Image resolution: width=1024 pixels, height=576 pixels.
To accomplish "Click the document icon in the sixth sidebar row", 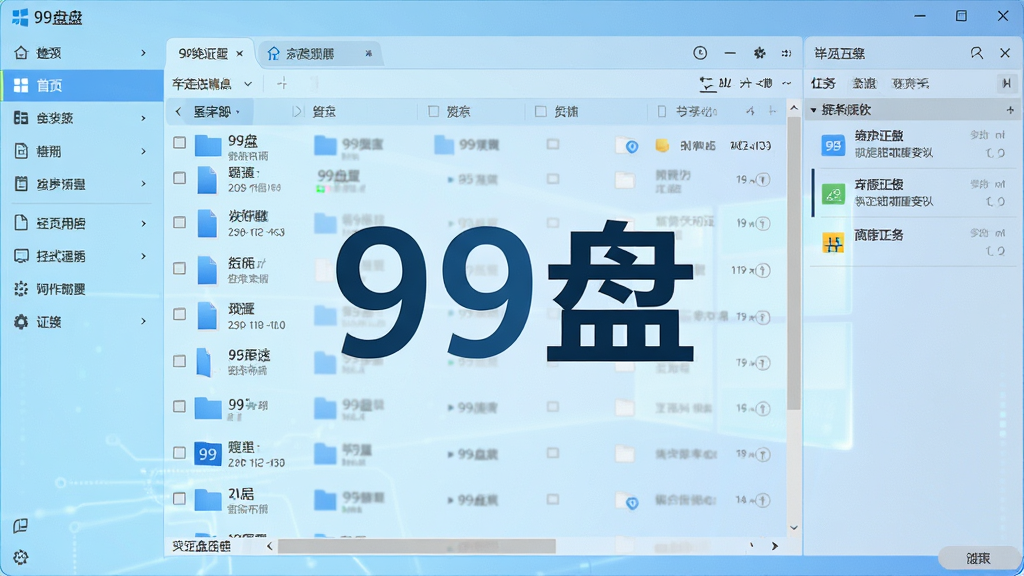I will click(x=21, y=223).
